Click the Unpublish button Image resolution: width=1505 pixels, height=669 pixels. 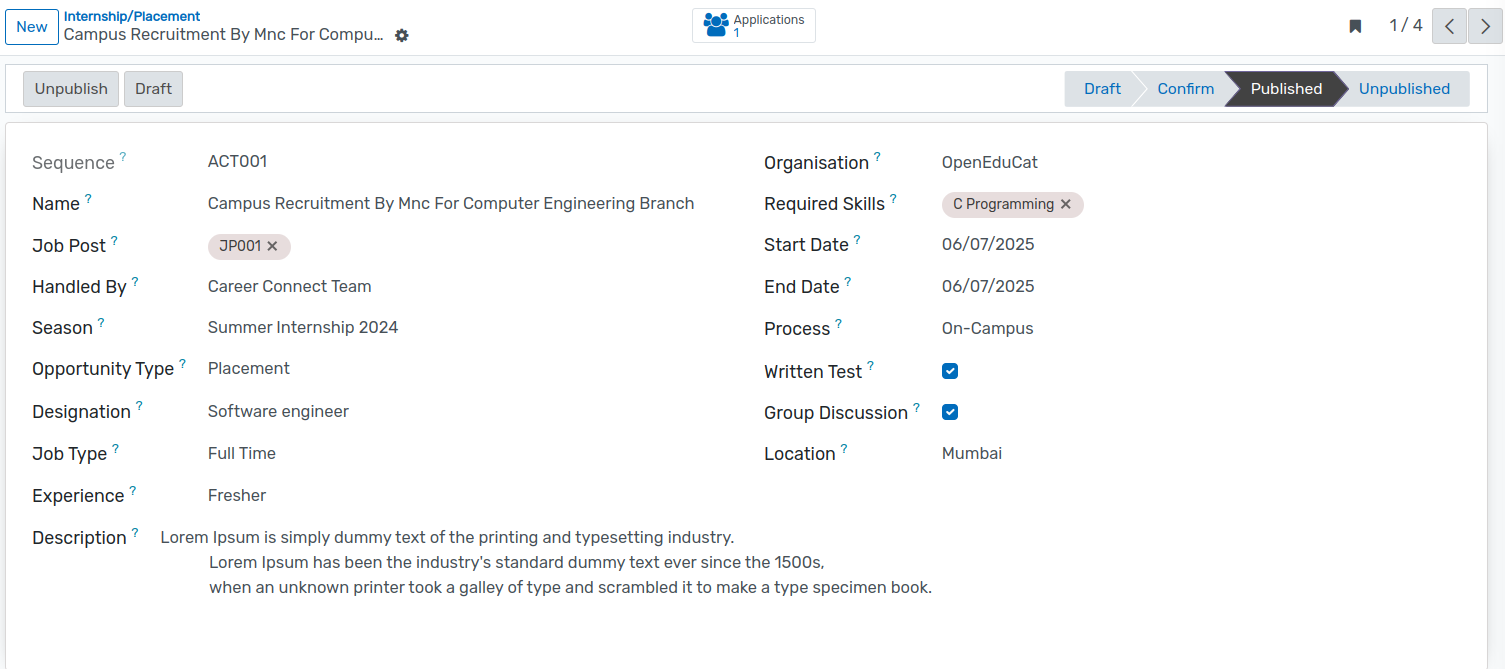point(71,89)
